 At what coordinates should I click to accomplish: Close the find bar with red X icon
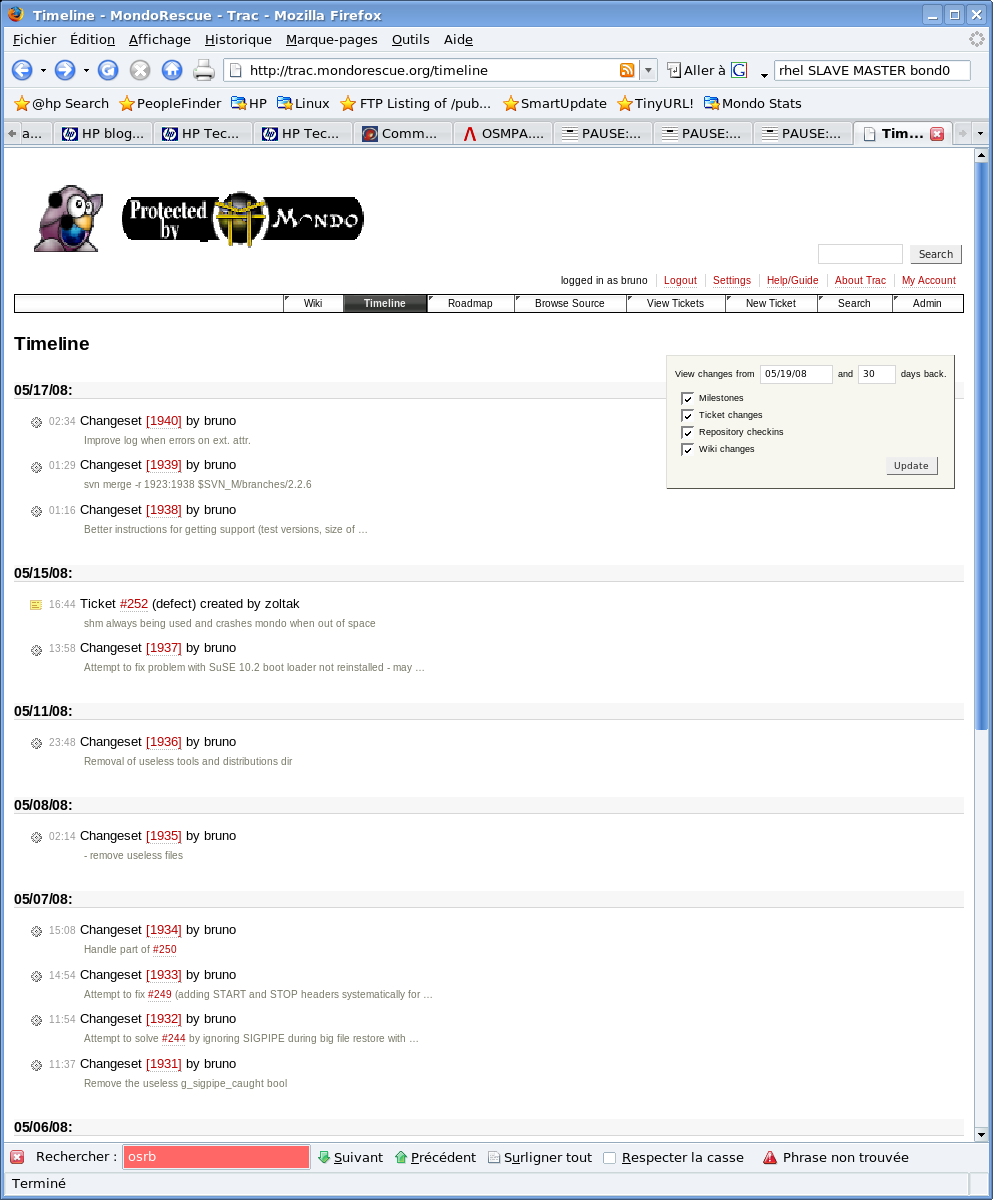(17, 1157)
